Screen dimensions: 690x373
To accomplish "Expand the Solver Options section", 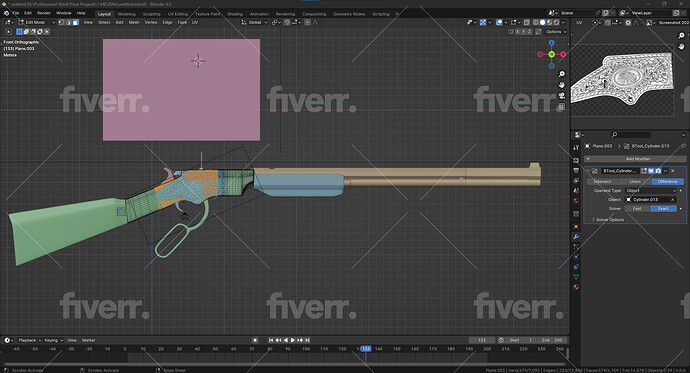I will (x=608, y=219).
